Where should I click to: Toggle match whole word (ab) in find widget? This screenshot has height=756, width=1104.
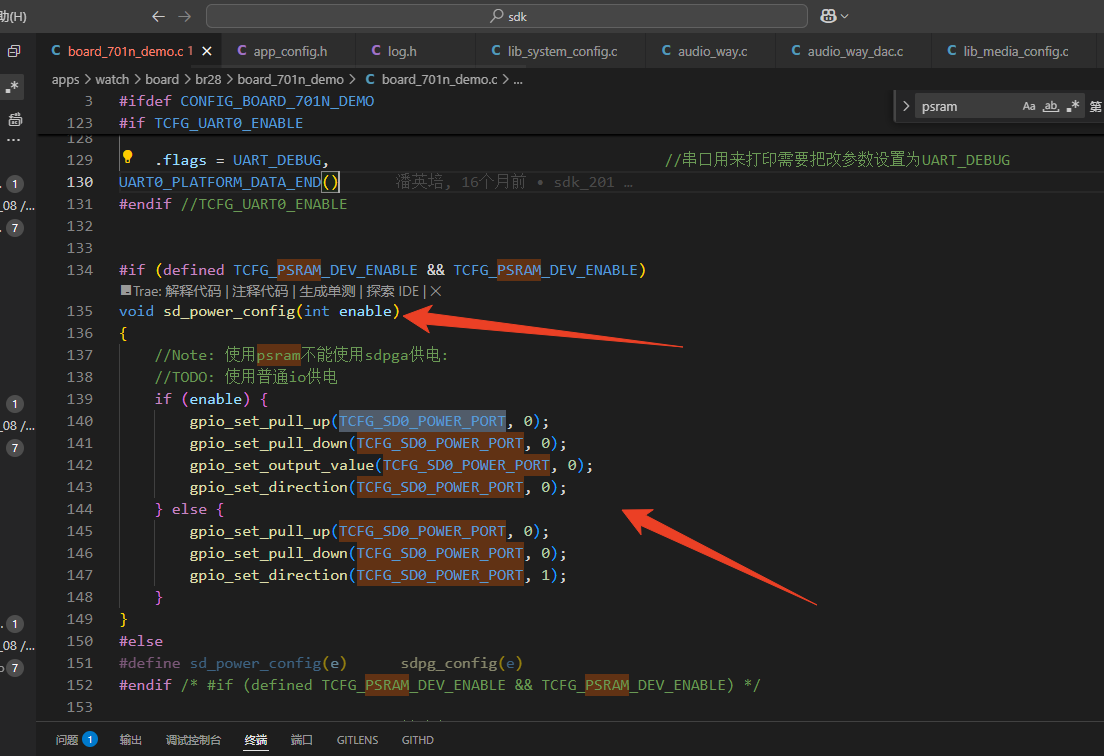point(1050,106)
